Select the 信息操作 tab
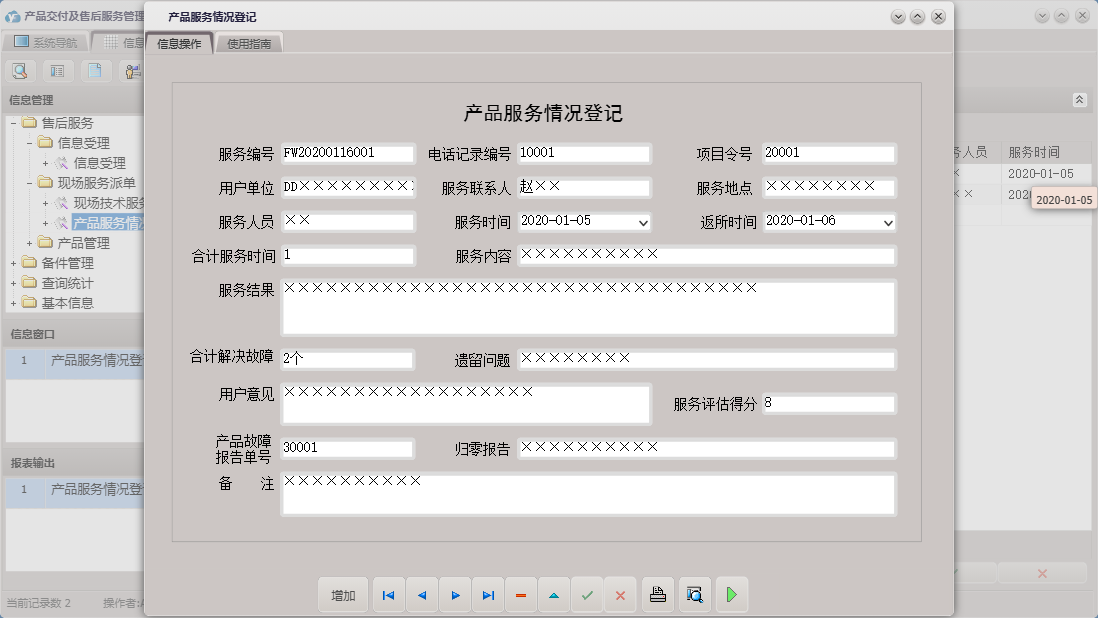The height and width of the screenshot is (618, 1098). tap(179, 44)
